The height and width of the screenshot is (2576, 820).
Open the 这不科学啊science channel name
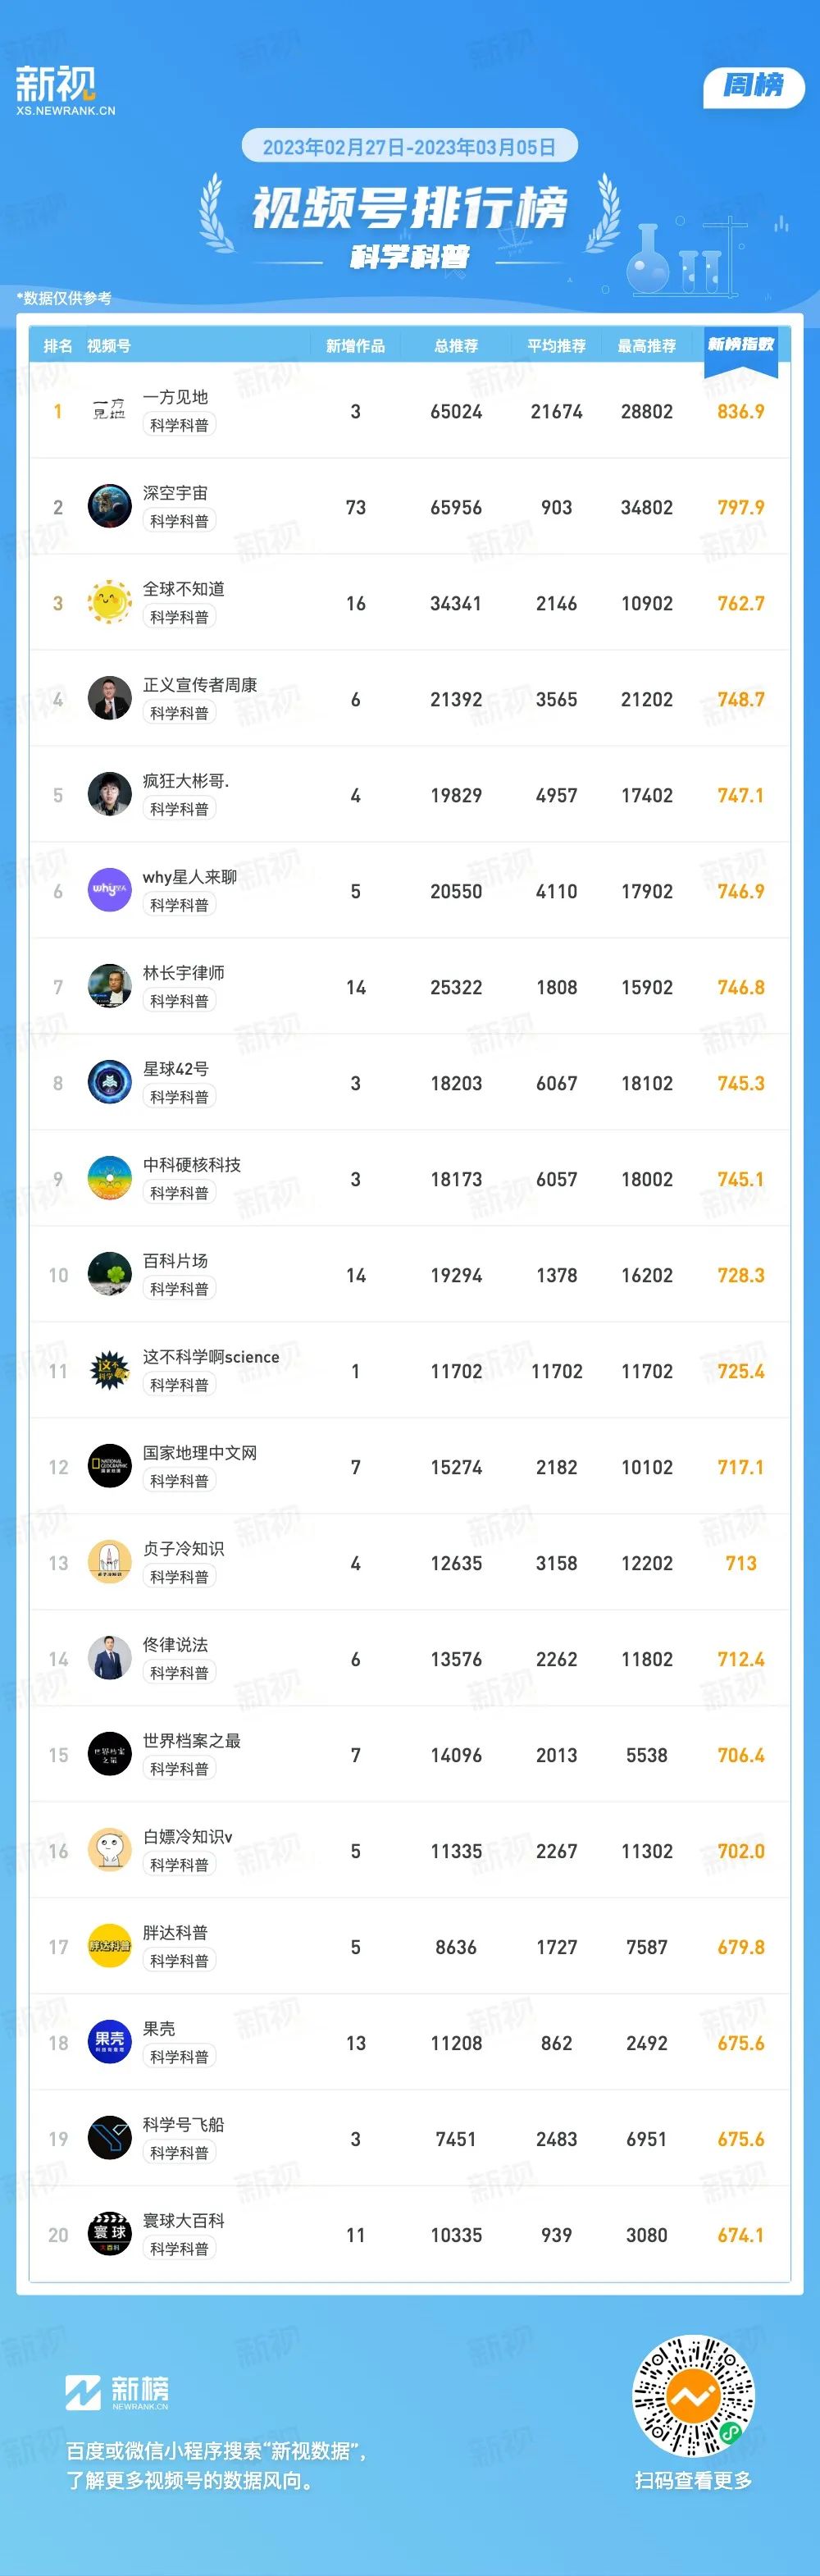210,1357
